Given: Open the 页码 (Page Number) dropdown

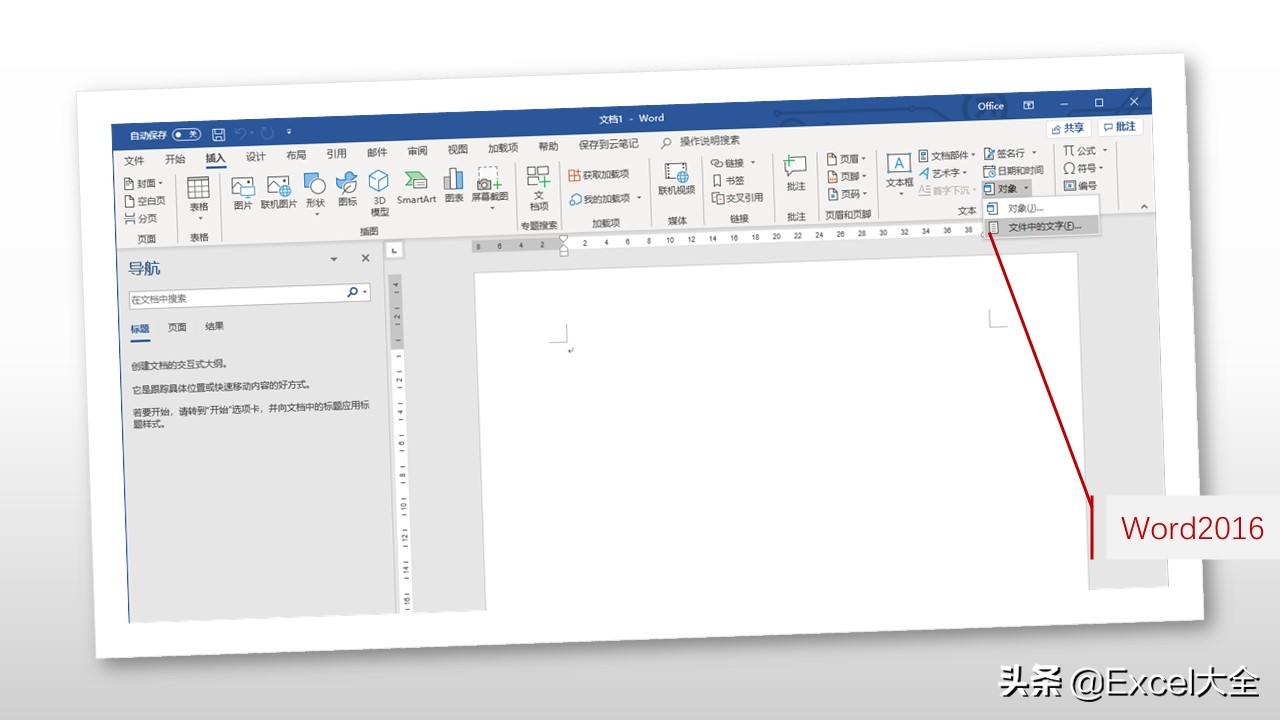Looking at the screenshot, I should (847, 194).
